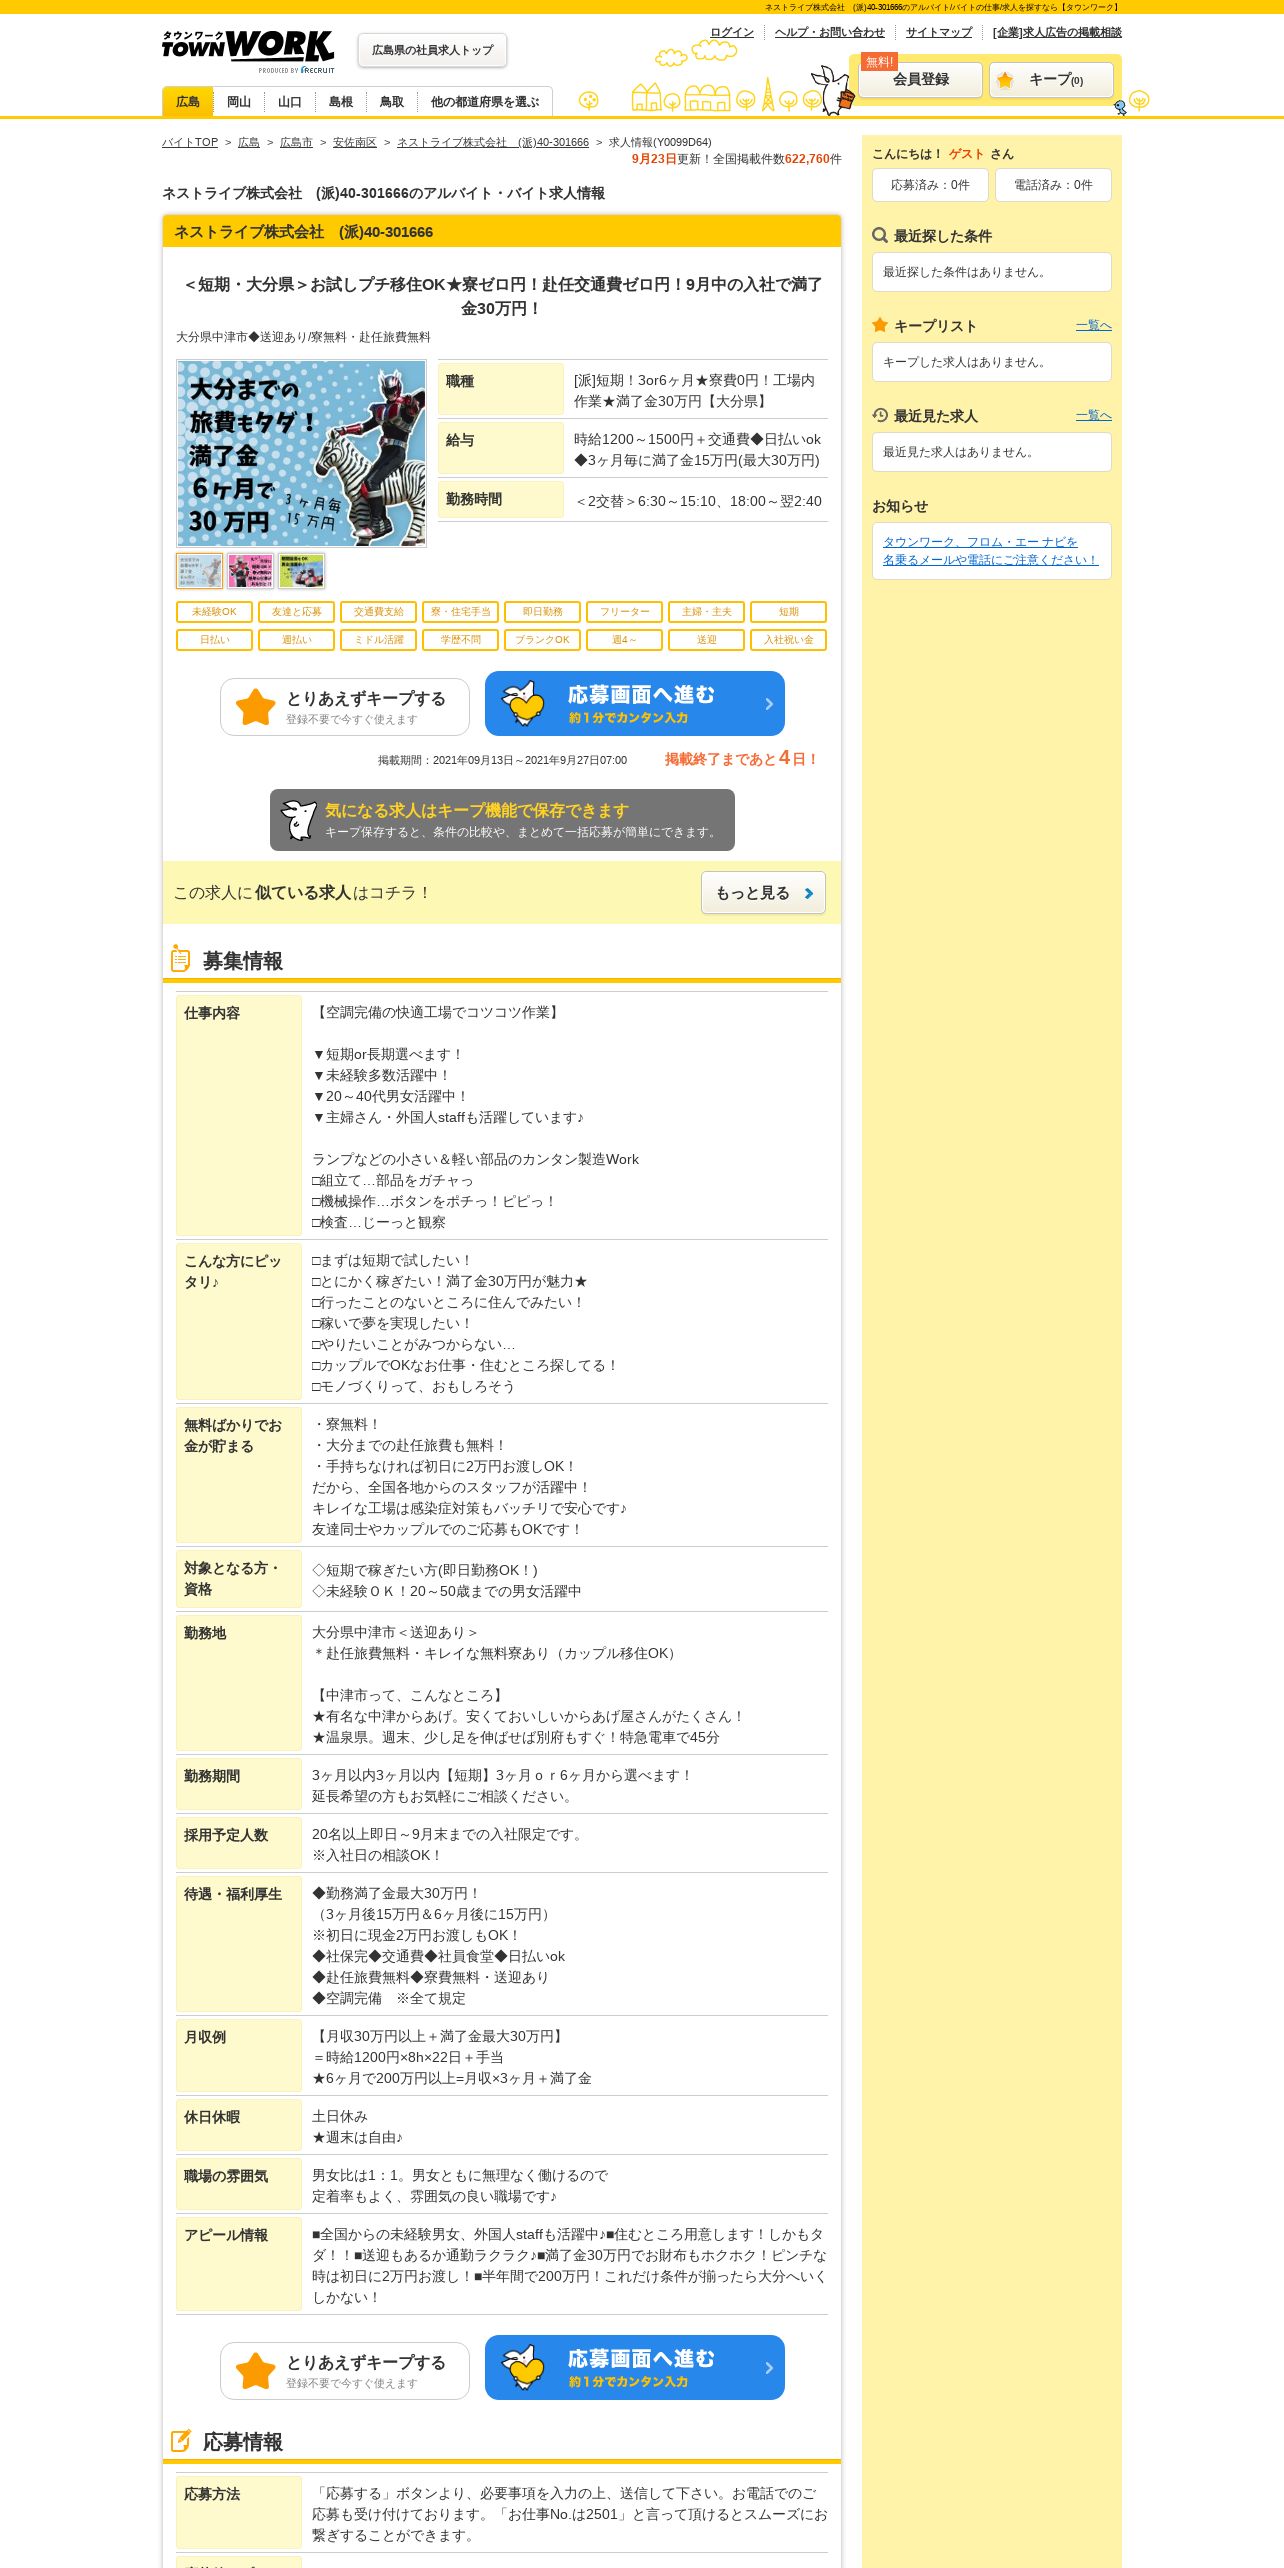Select the first small job photo thumbnail
The image size is (1284, 2568).
[x=199, y=571]
